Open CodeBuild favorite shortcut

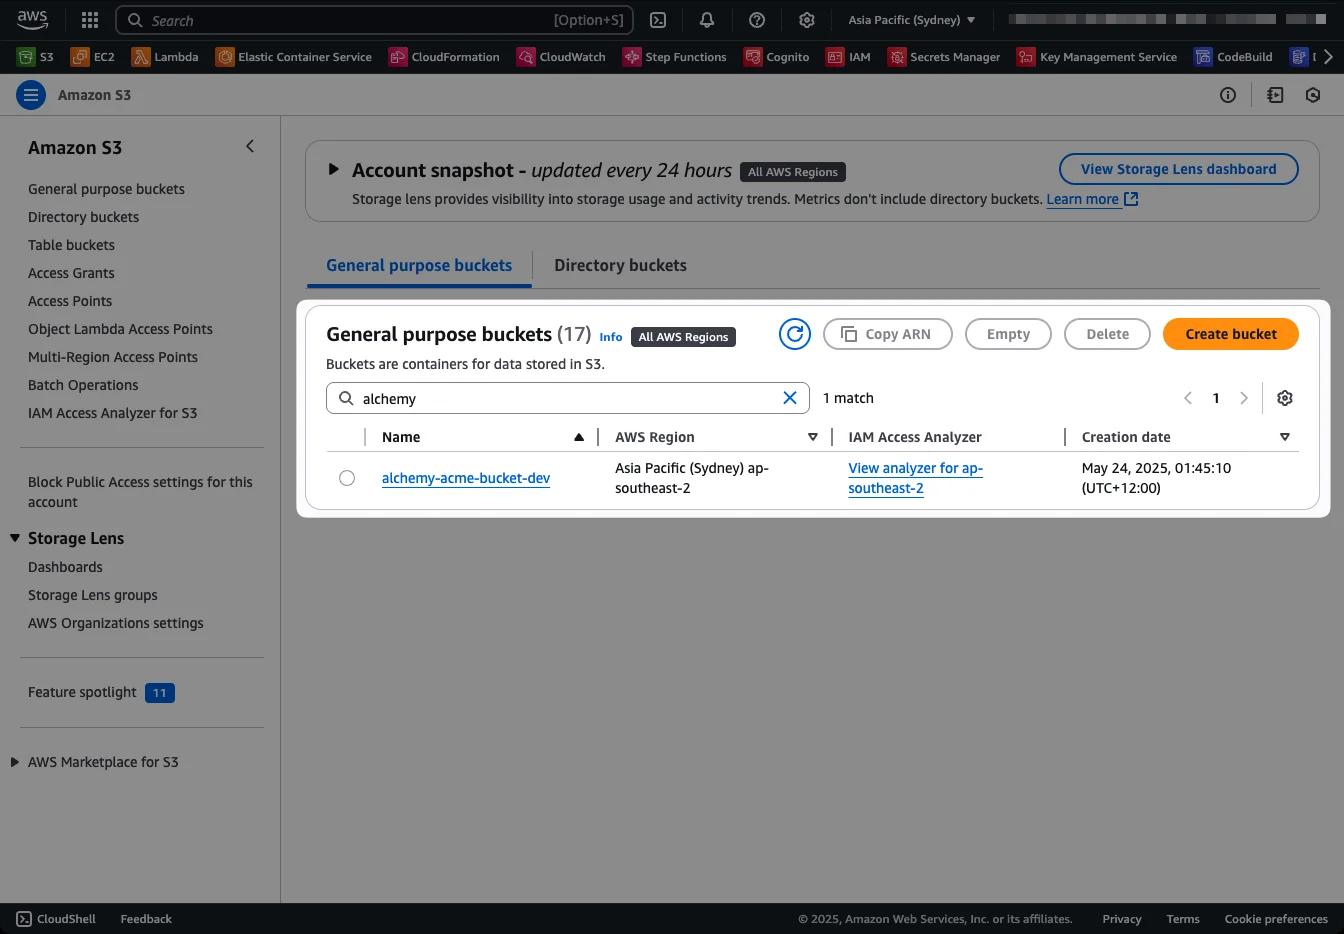[1233, 57]
